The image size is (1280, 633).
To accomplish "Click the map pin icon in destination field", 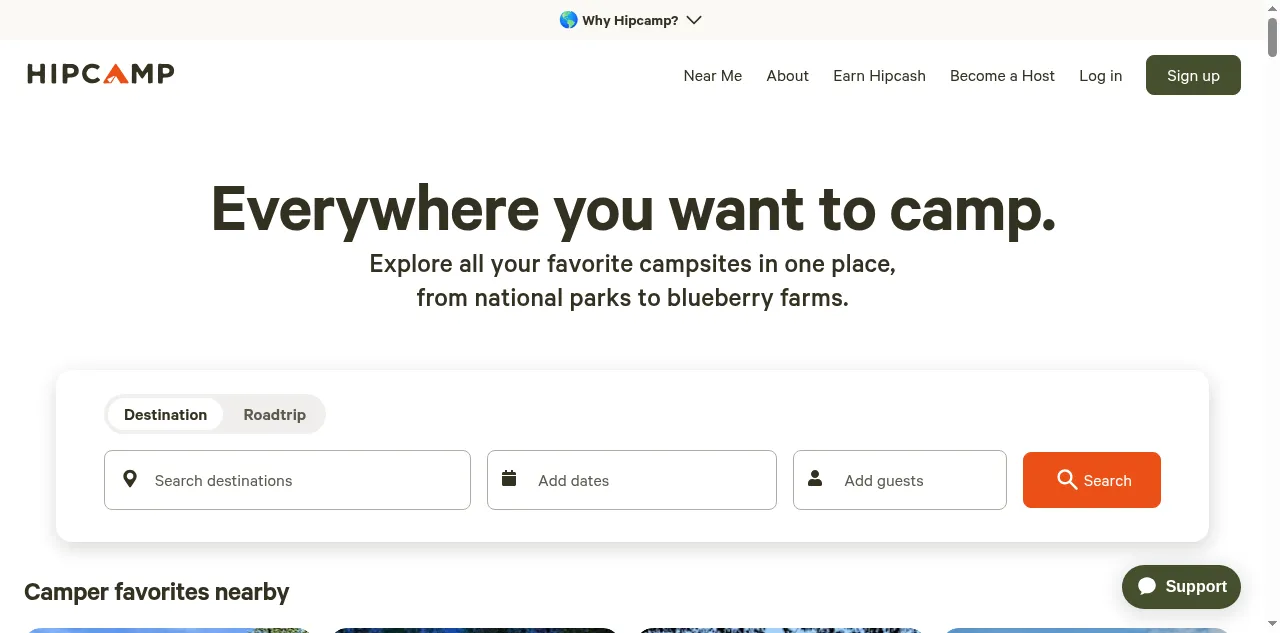I will (130, 479).
